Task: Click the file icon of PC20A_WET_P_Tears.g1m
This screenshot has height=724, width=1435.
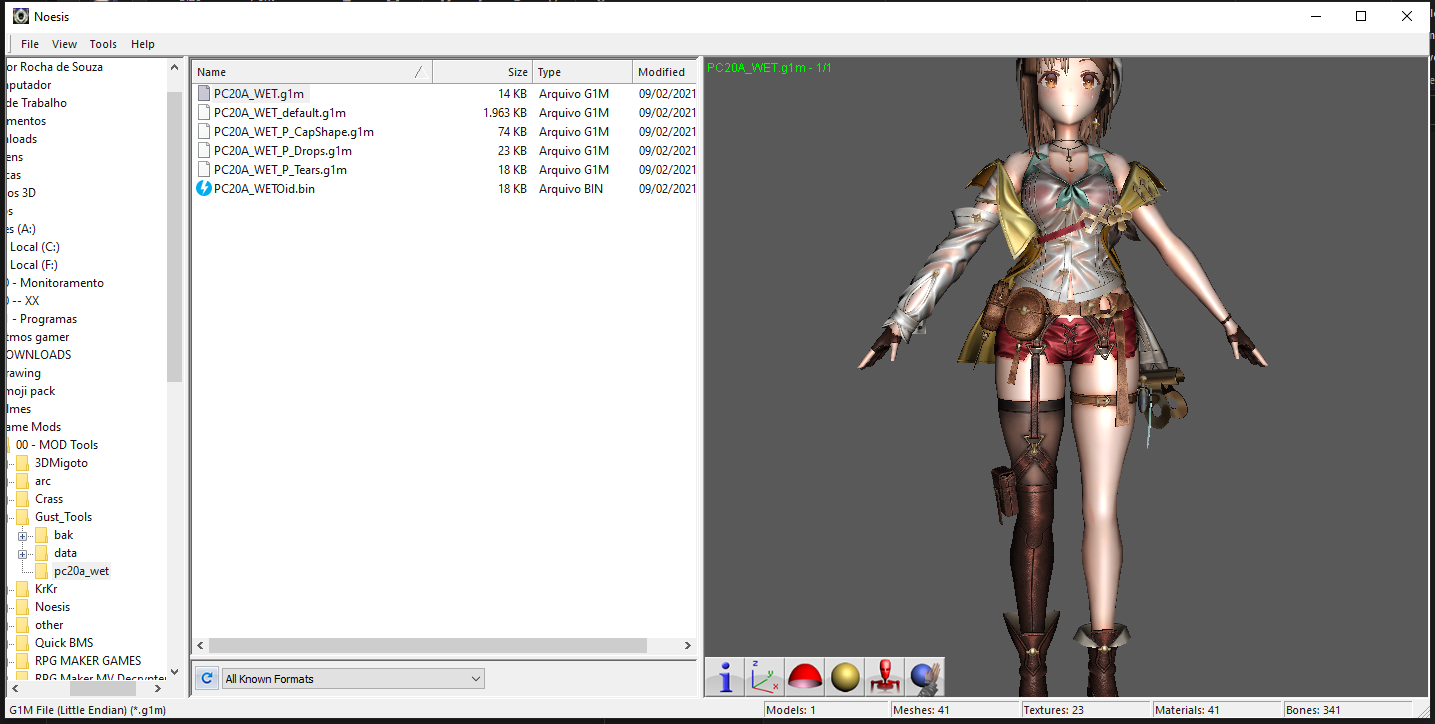Action: click(x=204, y=170)
